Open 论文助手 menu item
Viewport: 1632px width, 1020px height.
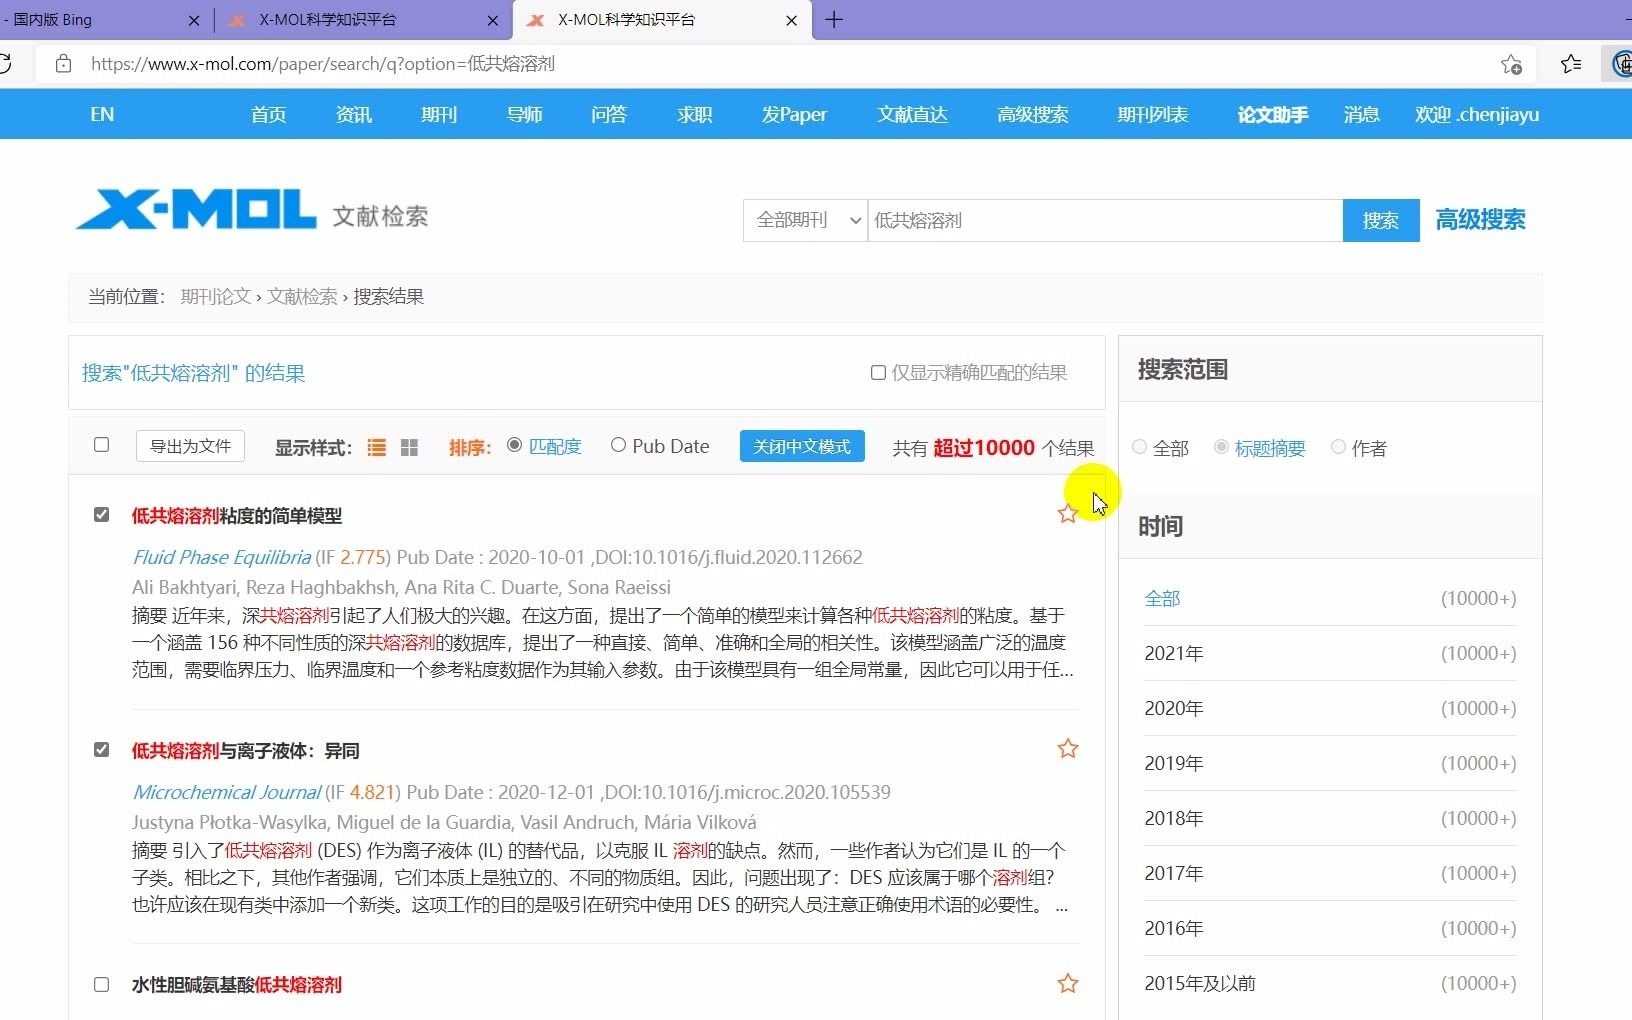tap(1272, 114)
